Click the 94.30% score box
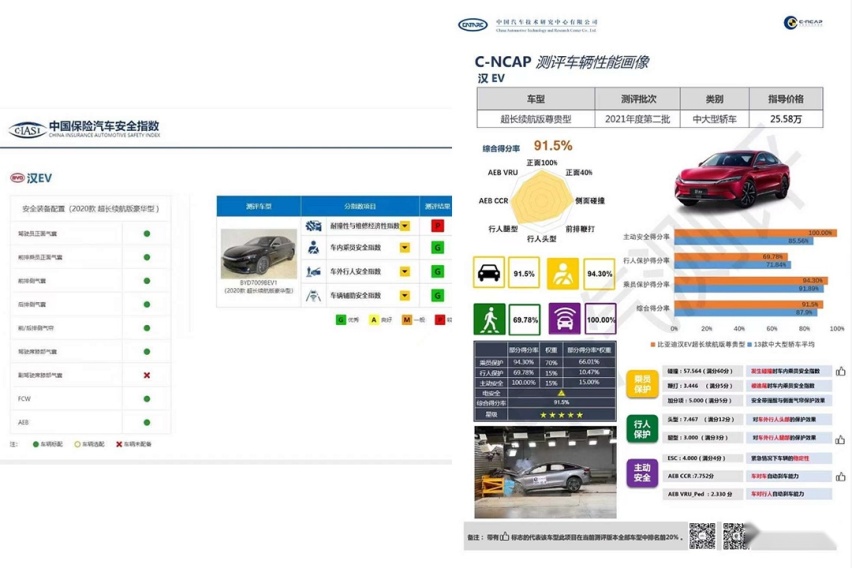Screen dimensions: 852x568 599,273
